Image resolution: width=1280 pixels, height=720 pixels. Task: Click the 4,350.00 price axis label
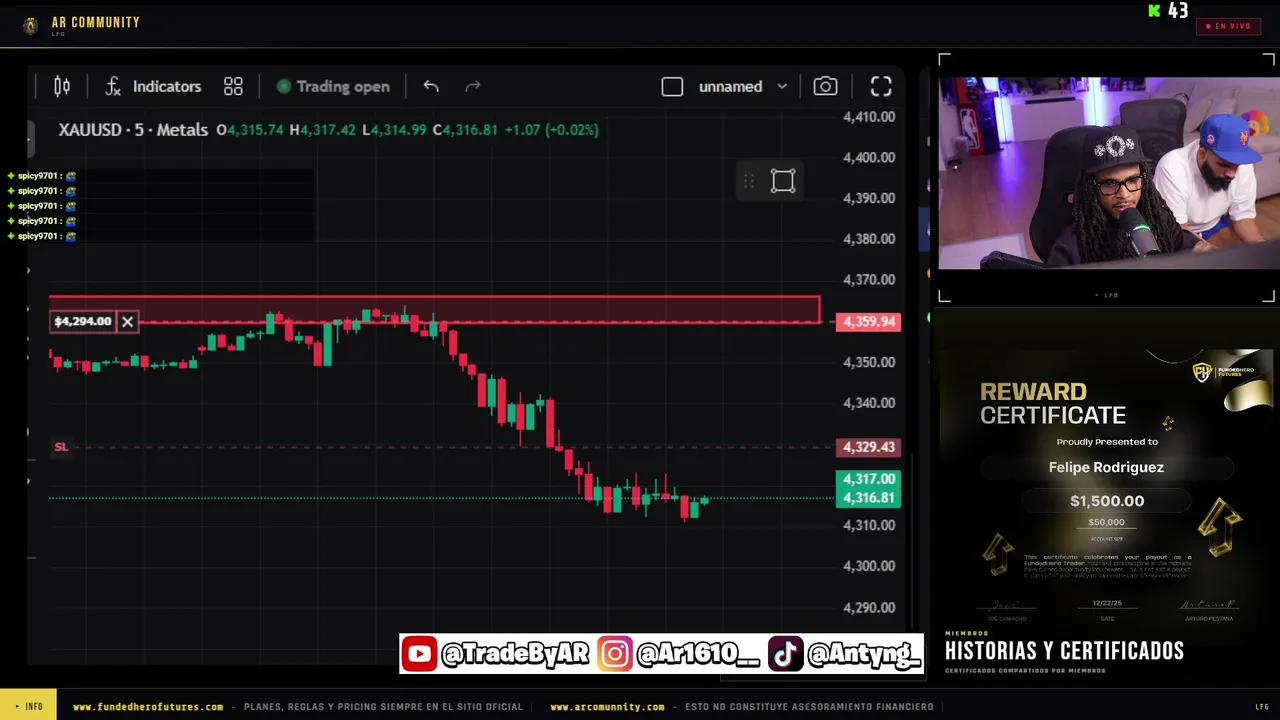tap(869, 362)
